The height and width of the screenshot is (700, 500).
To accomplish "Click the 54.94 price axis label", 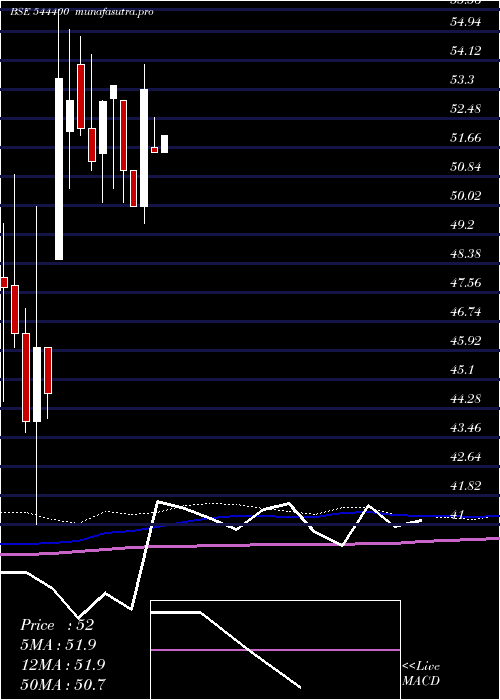I will [466, 21].
